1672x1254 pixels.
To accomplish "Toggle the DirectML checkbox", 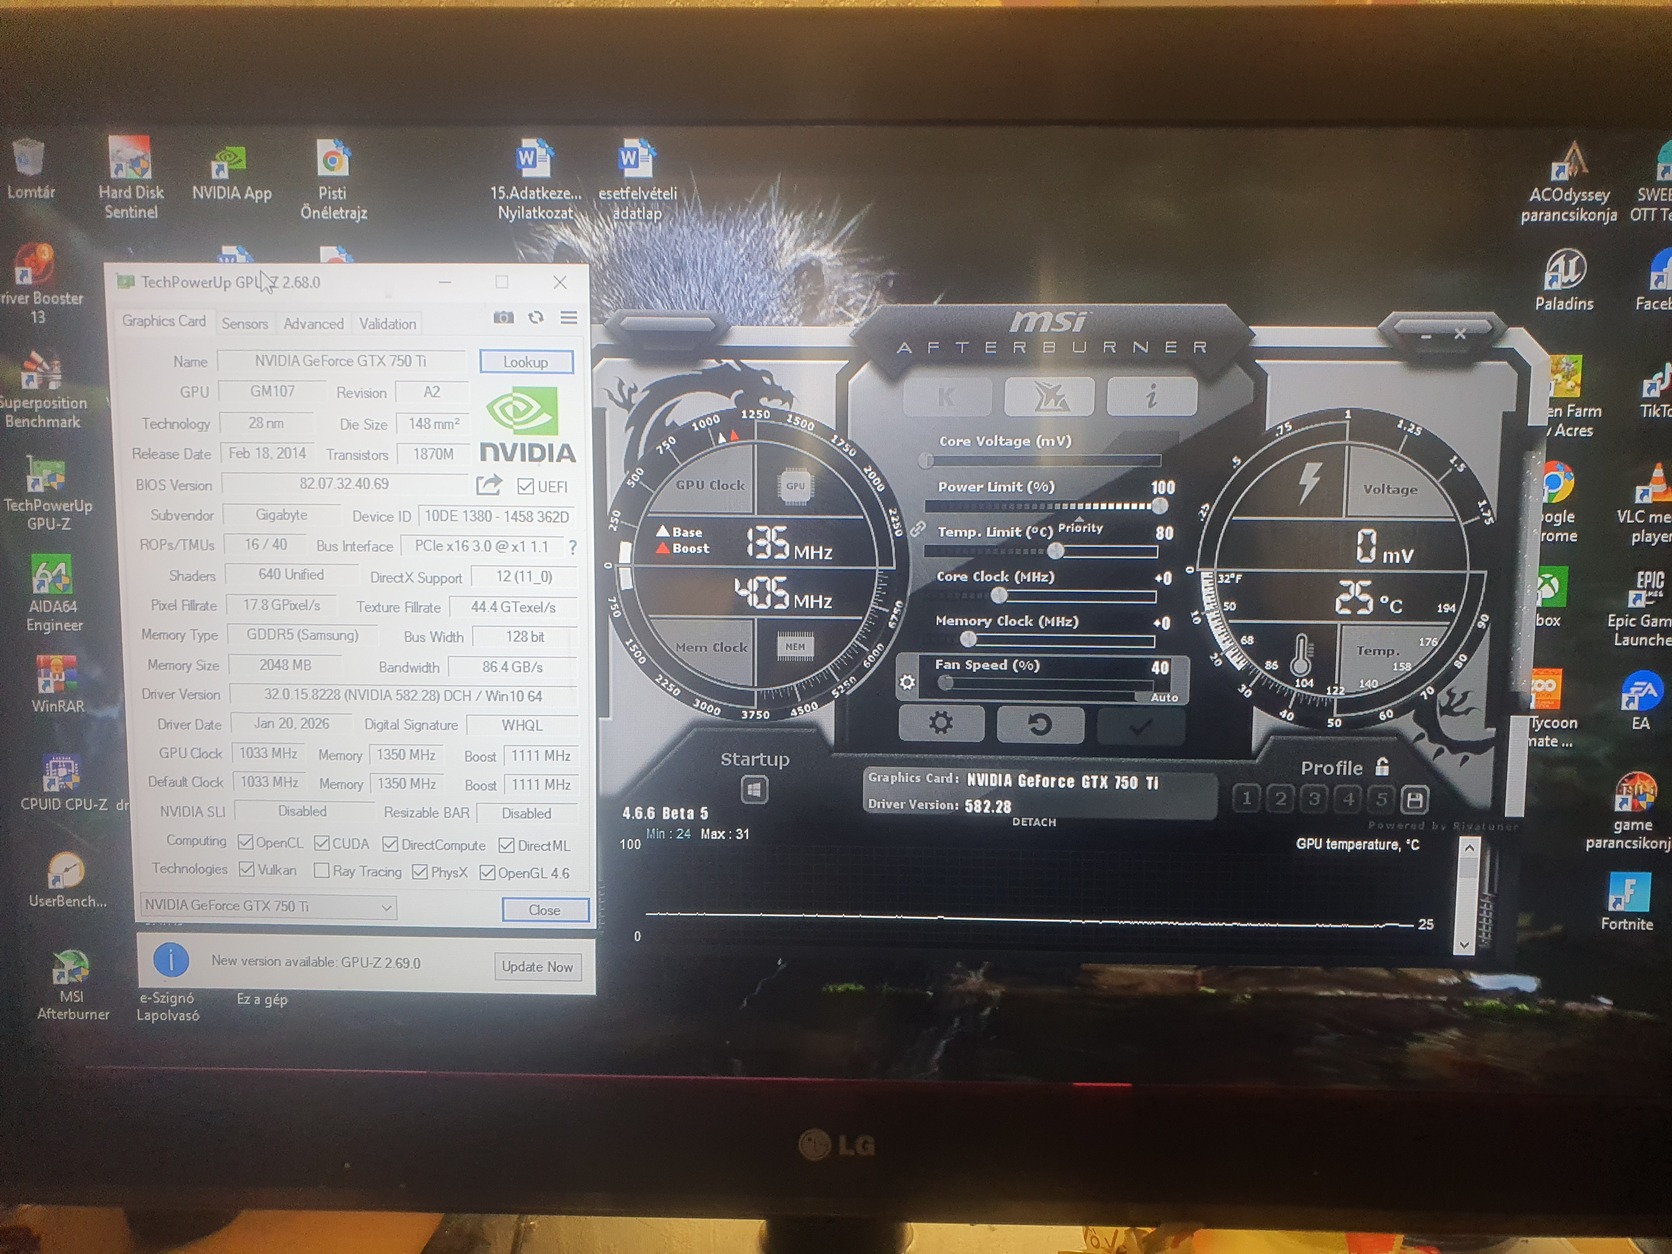I will pyautogui.click(x=506, y=846).
